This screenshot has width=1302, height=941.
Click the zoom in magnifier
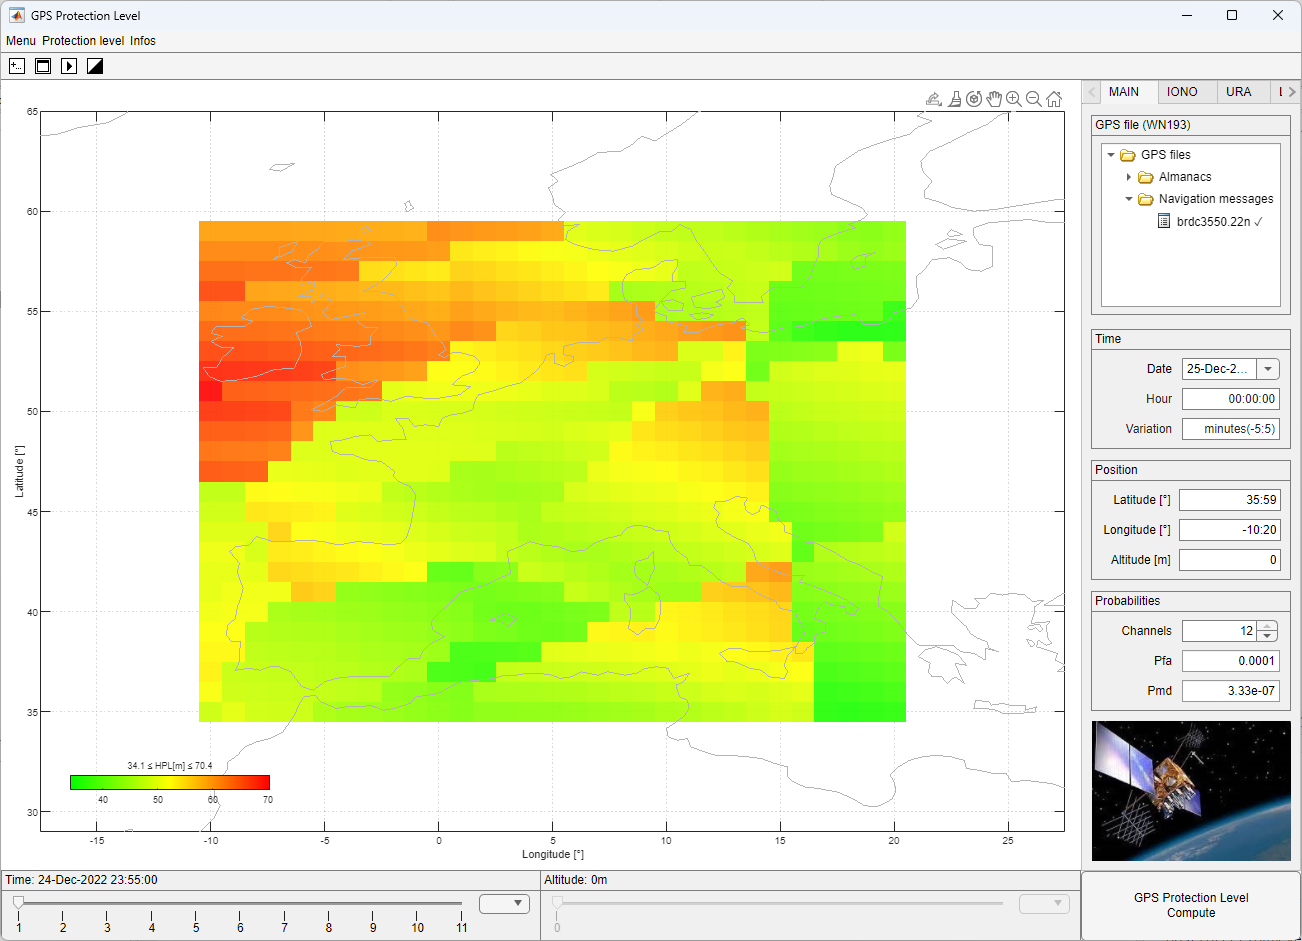point(1014,98)
